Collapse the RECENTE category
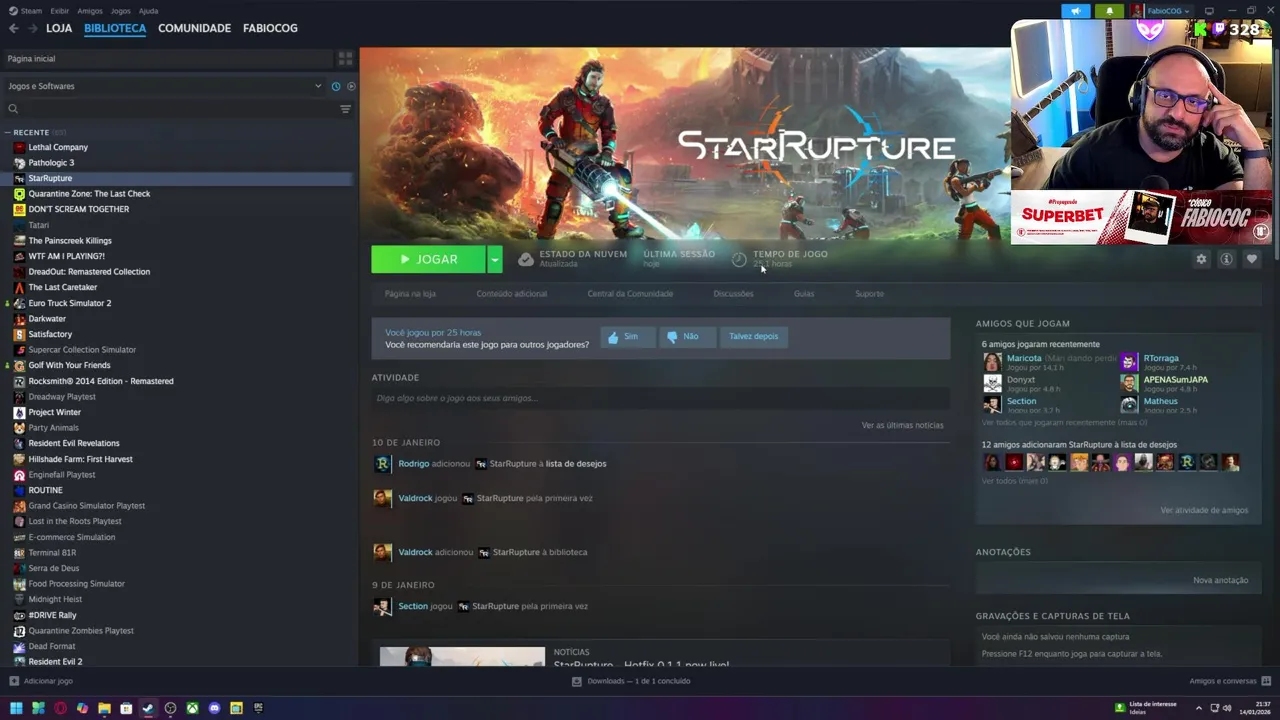 tap(7, 132)
